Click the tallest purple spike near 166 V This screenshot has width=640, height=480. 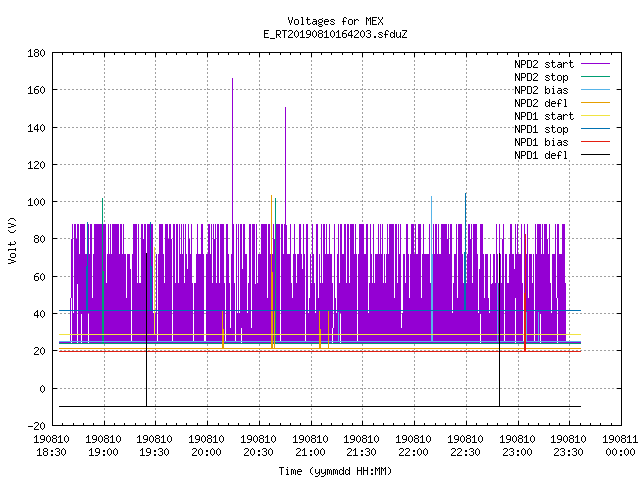(x=233, y=151)
